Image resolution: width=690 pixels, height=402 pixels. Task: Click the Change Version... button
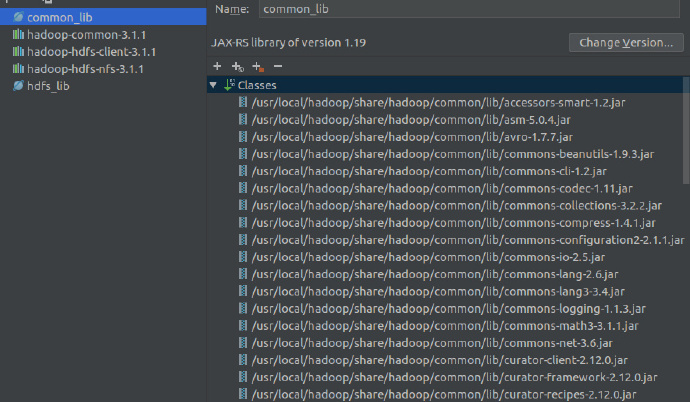626,42
